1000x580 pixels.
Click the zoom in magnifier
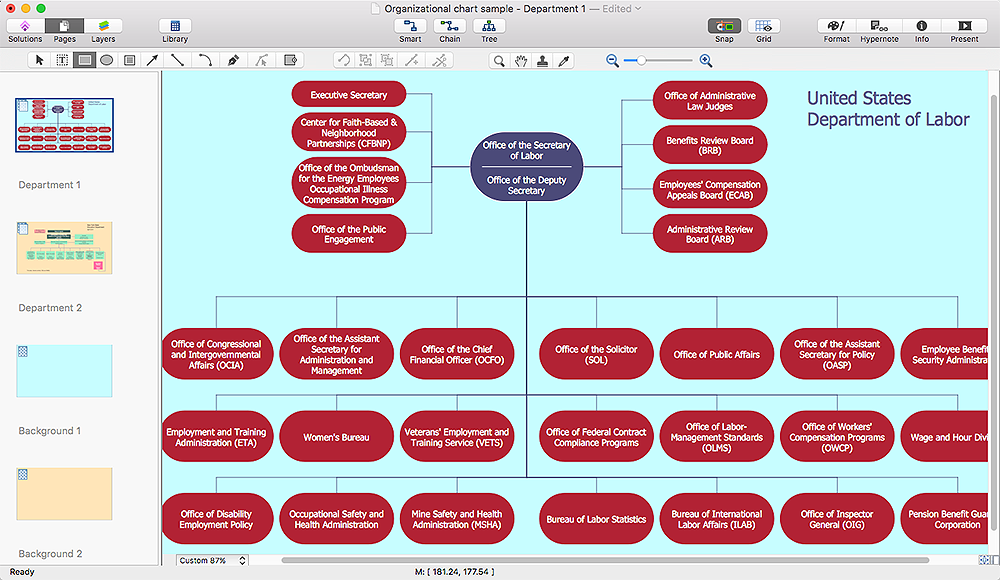click(x=705, y=61)
